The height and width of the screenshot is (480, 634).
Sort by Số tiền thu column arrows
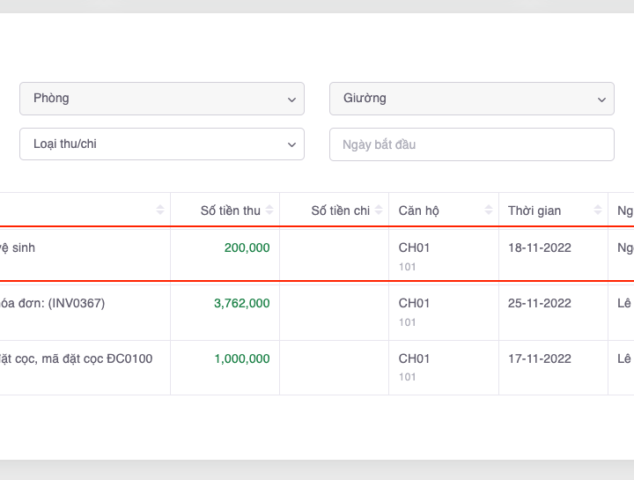[270, 210]
